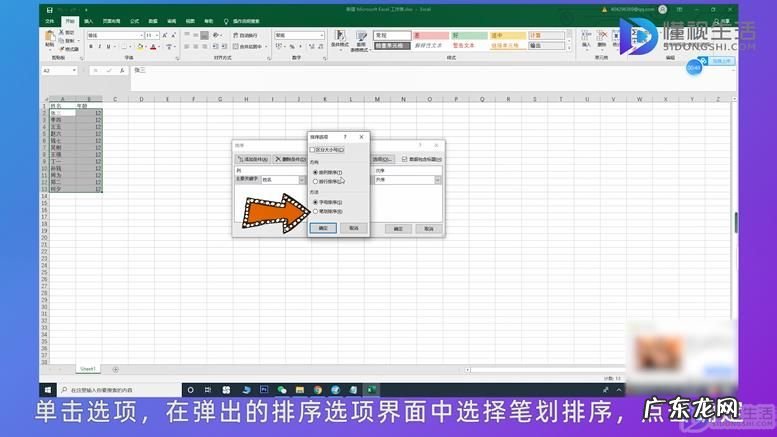This screenshot has width=777, height=437.
Task: Click Increase Font Size icon
Action: [165, 35]
